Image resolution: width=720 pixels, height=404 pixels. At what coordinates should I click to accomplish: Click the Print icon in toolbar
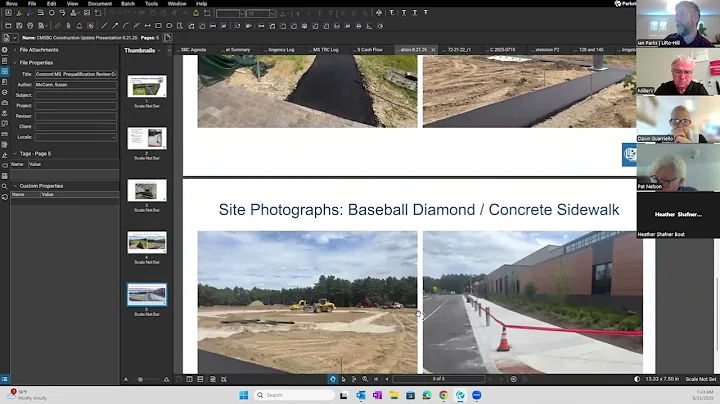tap(30, 26)
